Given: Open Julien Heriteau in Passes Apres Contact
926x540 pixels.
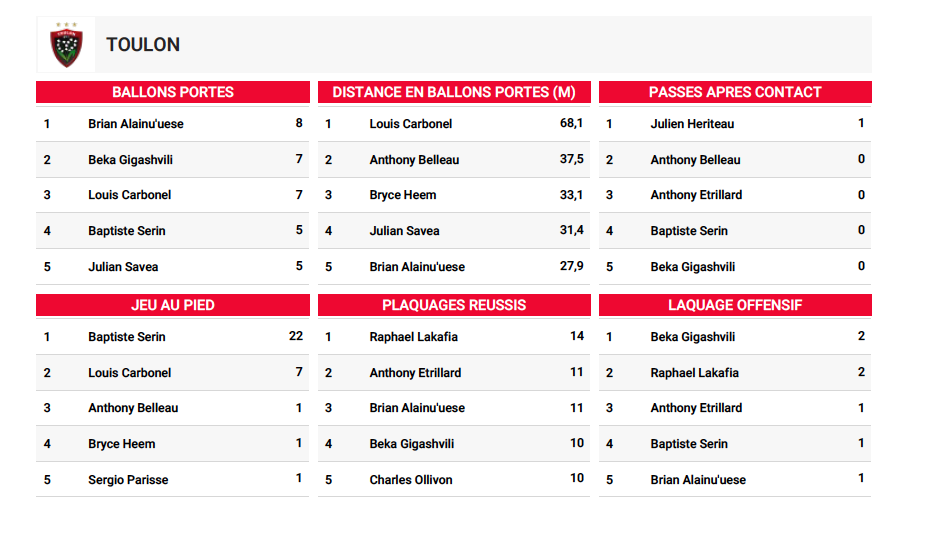Looking at the screenshot, I should pos(692,124).
